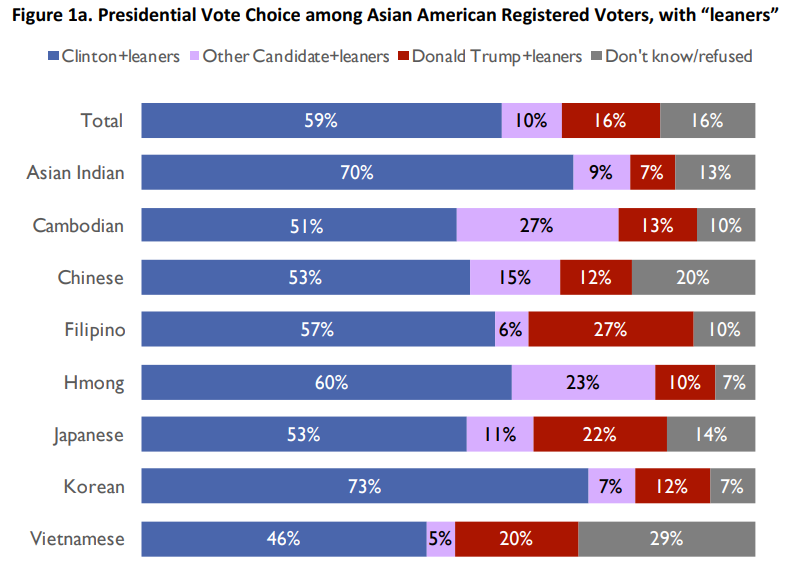Screen dimensions: 785x580
Task: Click the Vietnamese row label
Action: [76, 539]
